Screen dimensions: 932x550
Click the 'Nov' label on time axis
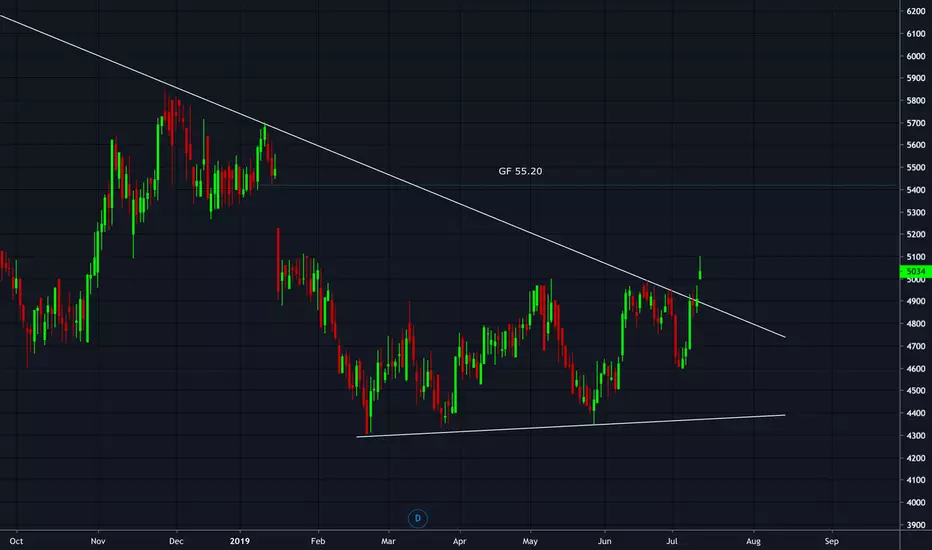pos(98,541)
